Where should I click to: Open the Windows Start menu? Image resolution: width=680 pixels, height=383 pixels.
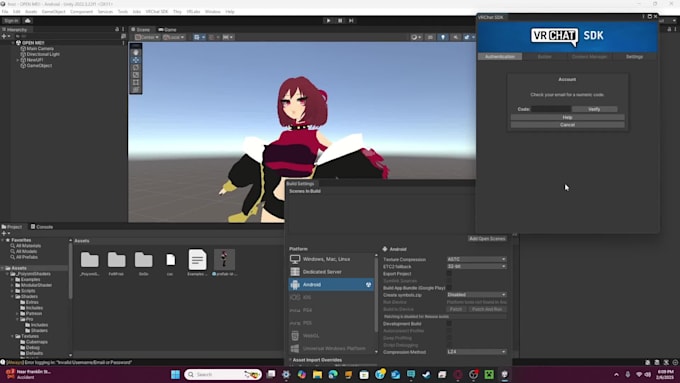175,374
